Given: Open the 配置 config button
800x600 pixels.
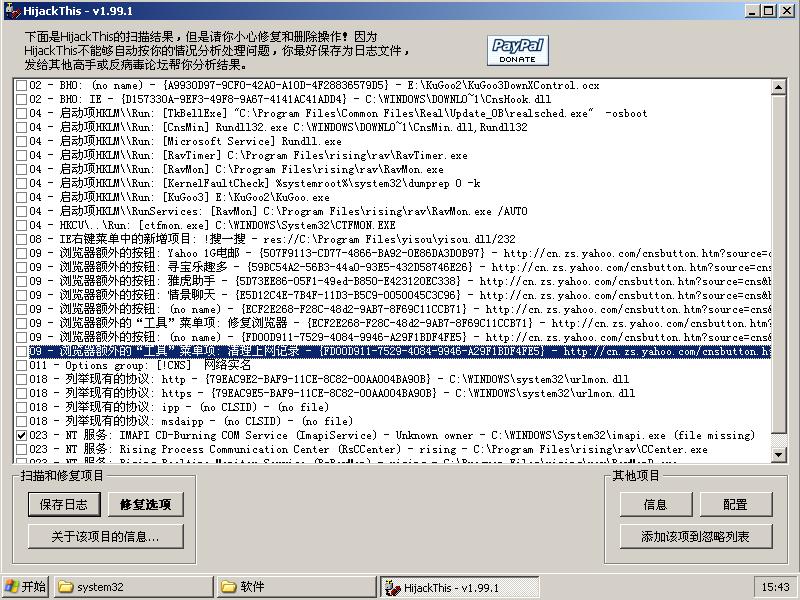Looking at the screenshot, I should coord(736,504).
